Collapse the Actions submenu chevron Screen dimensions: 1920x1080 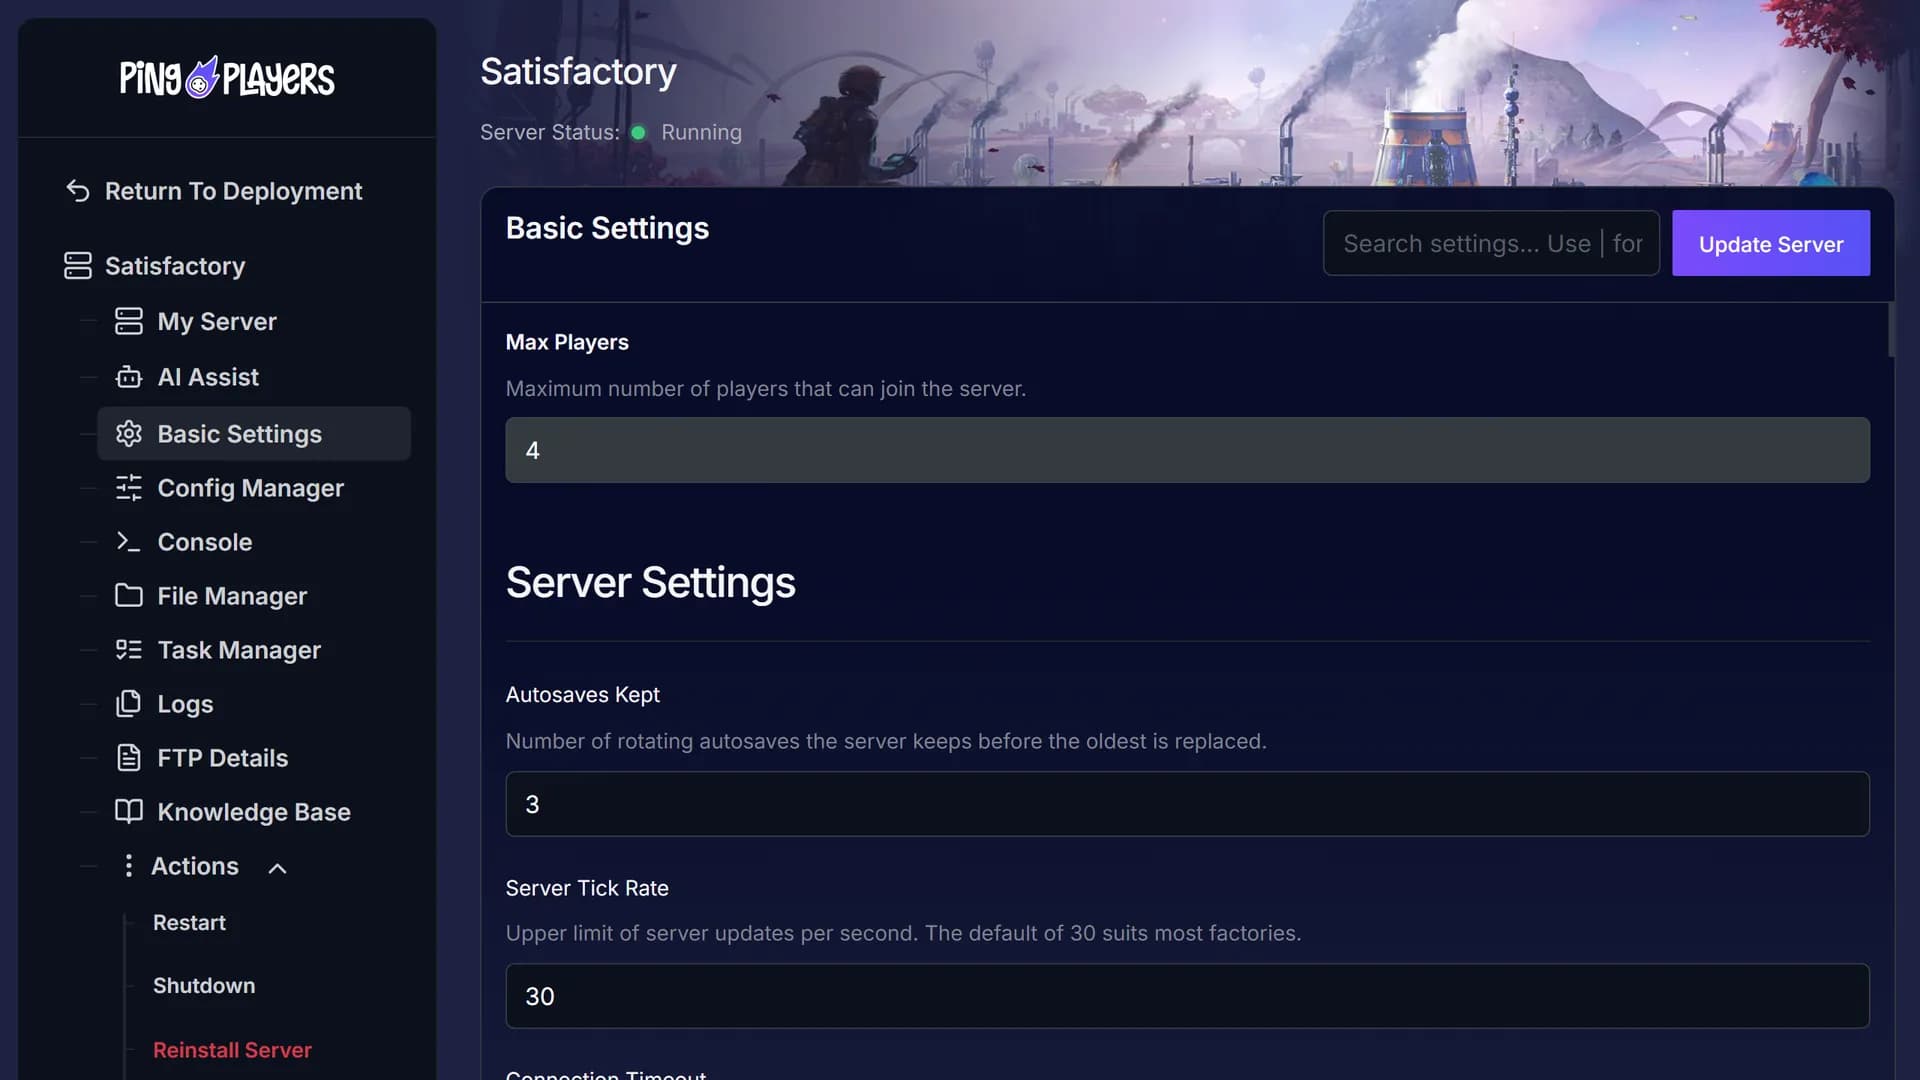point(278,868)
